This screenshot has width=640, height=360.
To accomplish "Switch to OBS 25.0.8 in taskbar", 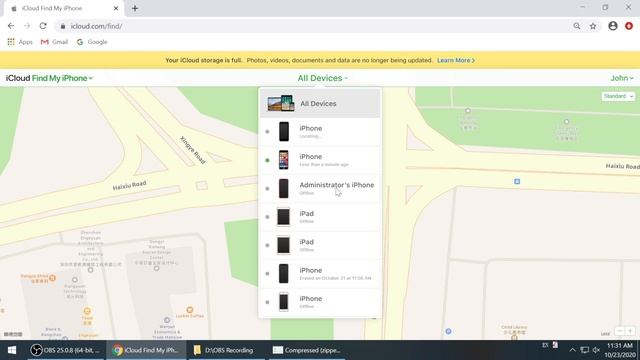I will click(x=66, y=350).
